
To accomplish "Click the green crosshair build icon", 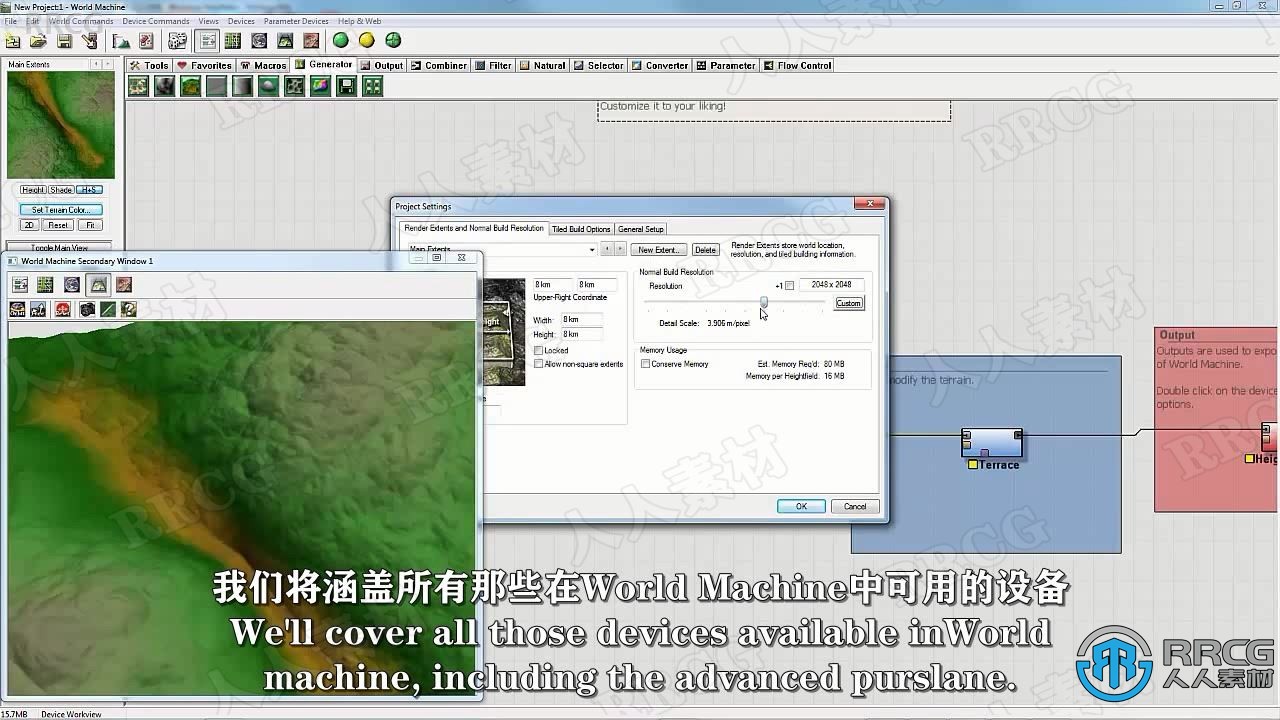I will coord(393,41).
